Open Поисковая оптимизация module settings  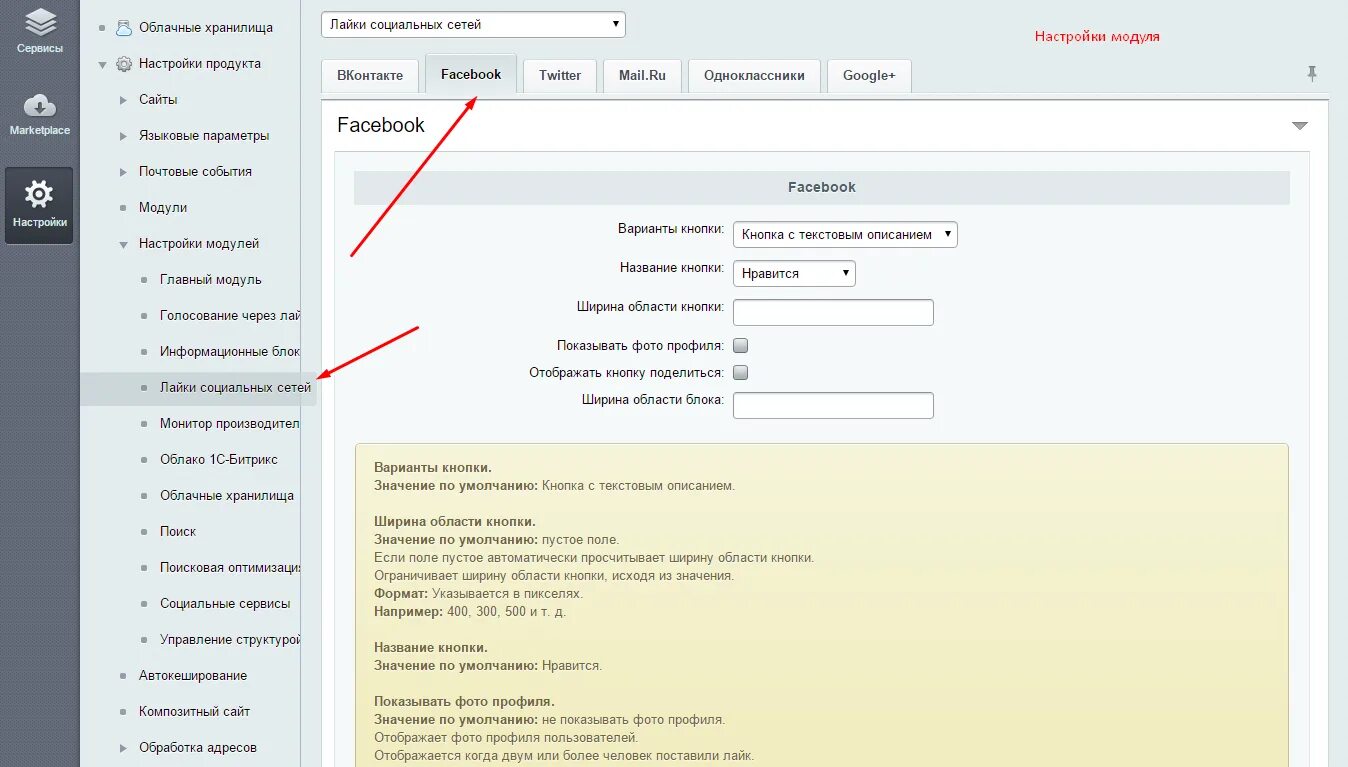tap(230, 567)
